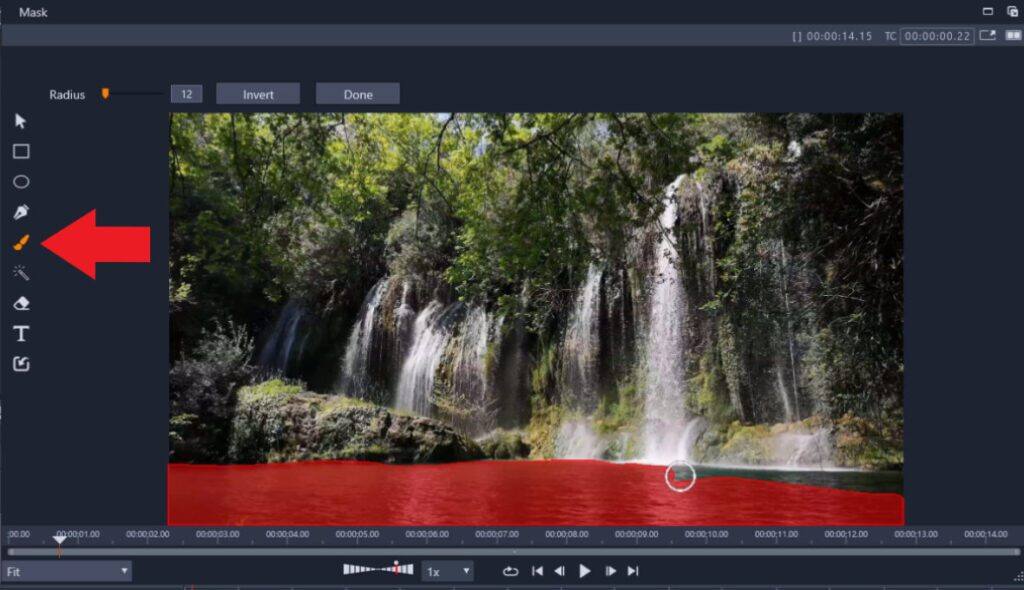Select the ellipse mask tool
Image resolution: width=1024 pixels, height=590 pixels.
(x=21, y=181)
